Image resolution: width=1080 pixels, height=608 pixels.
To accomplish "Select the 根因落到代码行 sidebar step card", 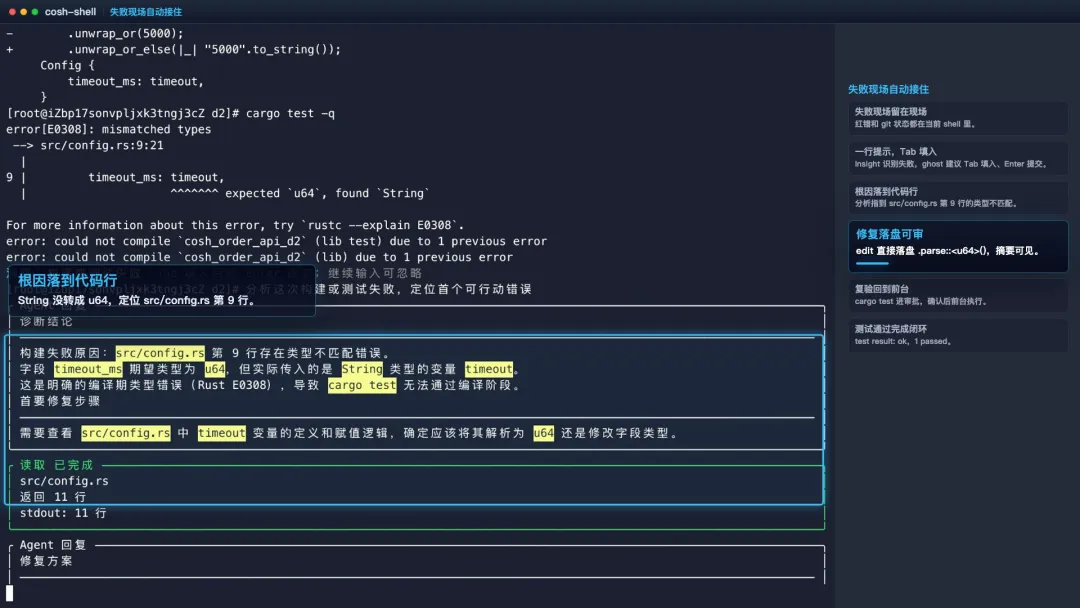I will 958,197.
